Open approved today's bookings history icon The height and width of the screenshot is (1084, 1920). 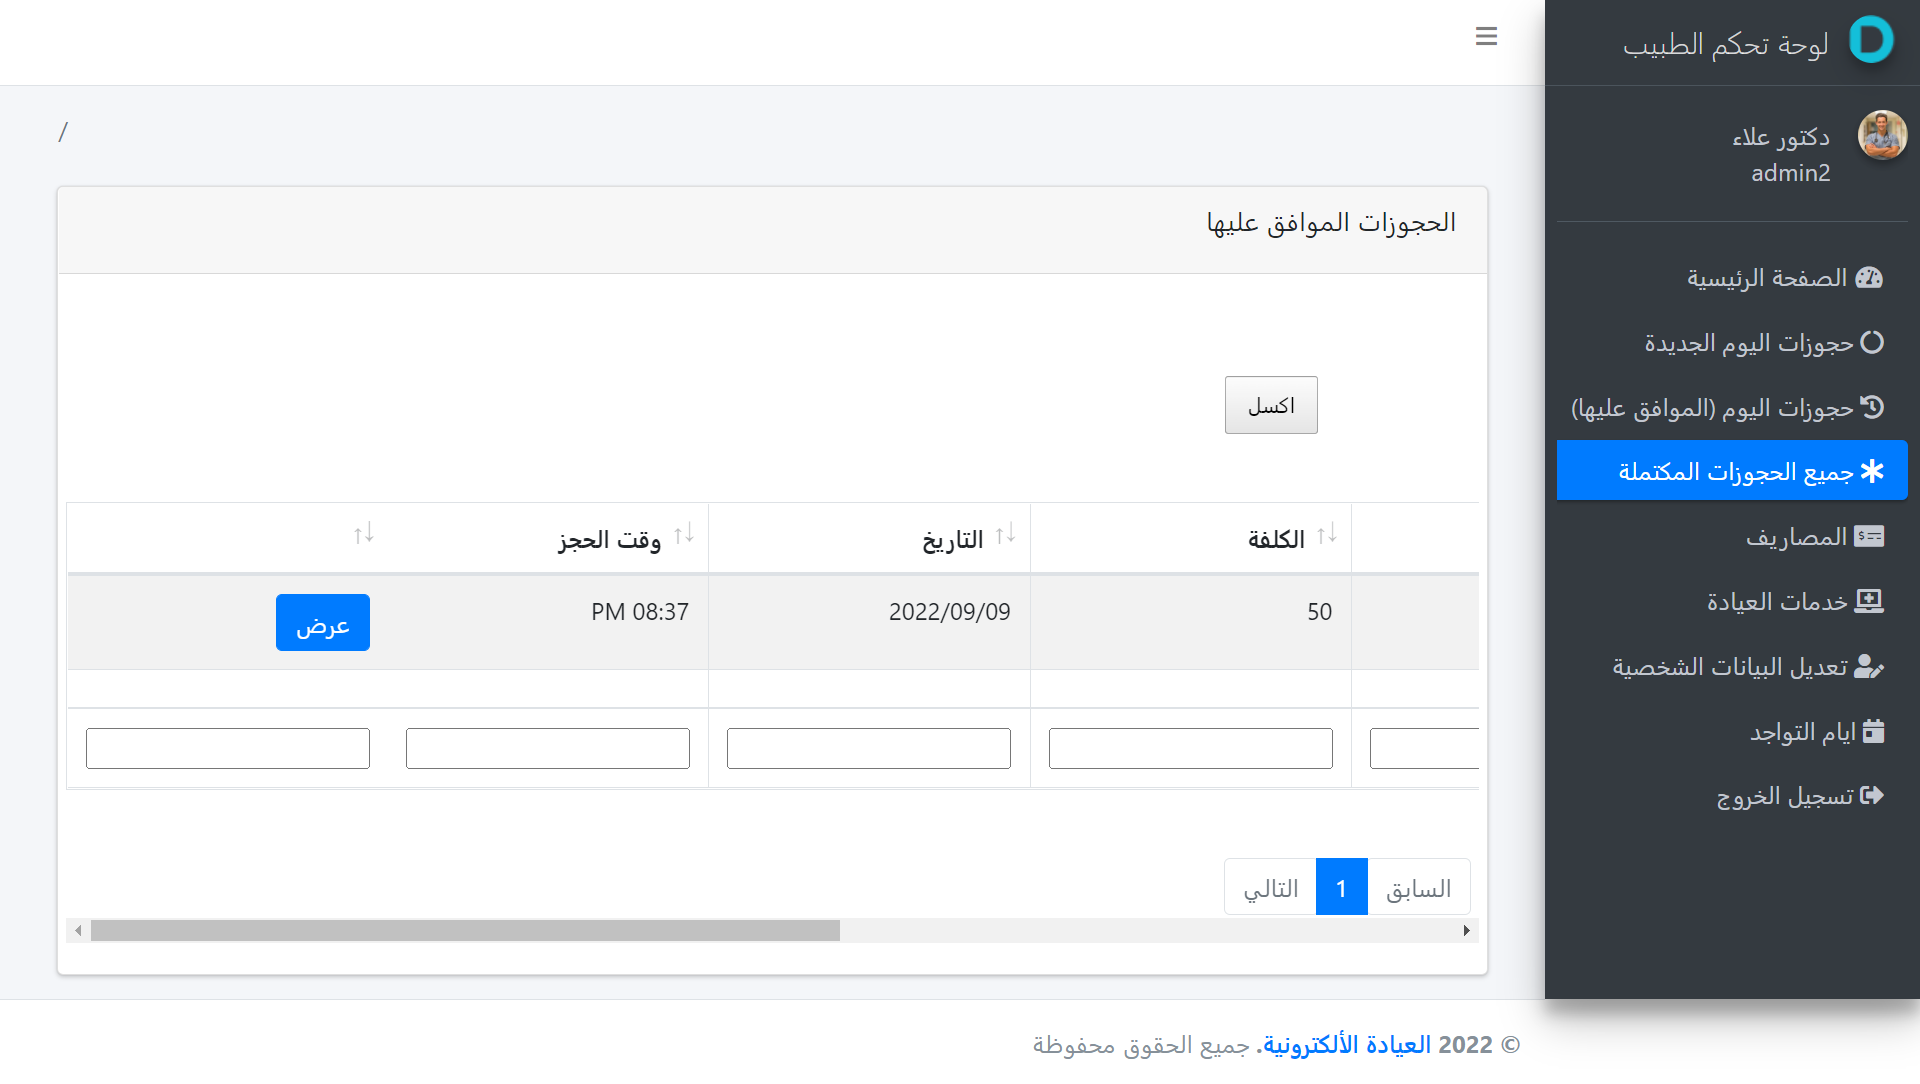tap(1871, 407)
